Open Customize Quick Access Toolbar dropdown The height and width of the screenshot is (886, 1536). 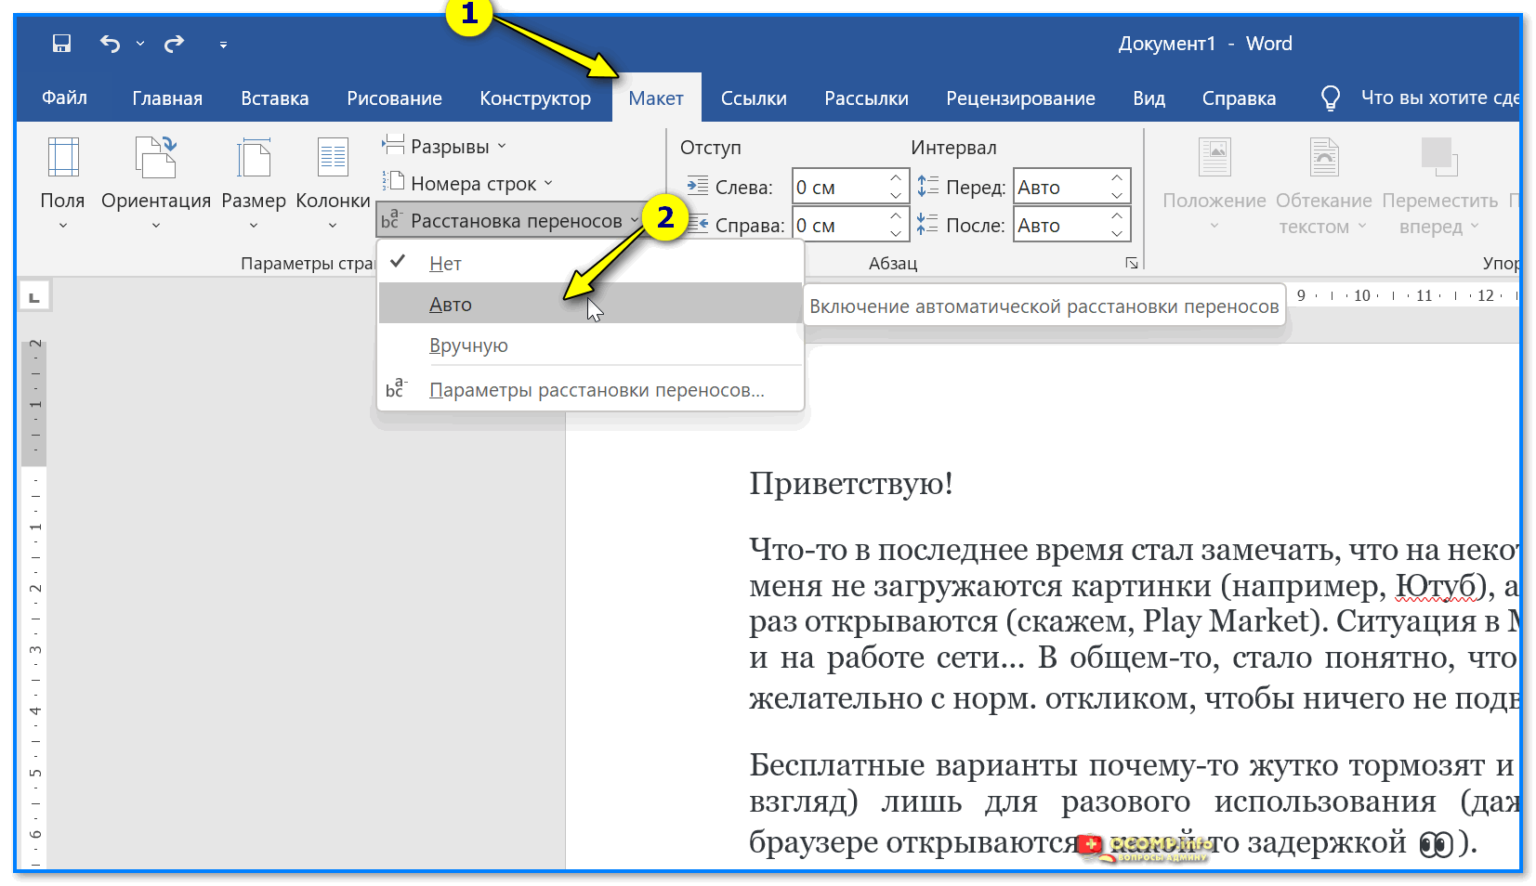tap(223, 44)
